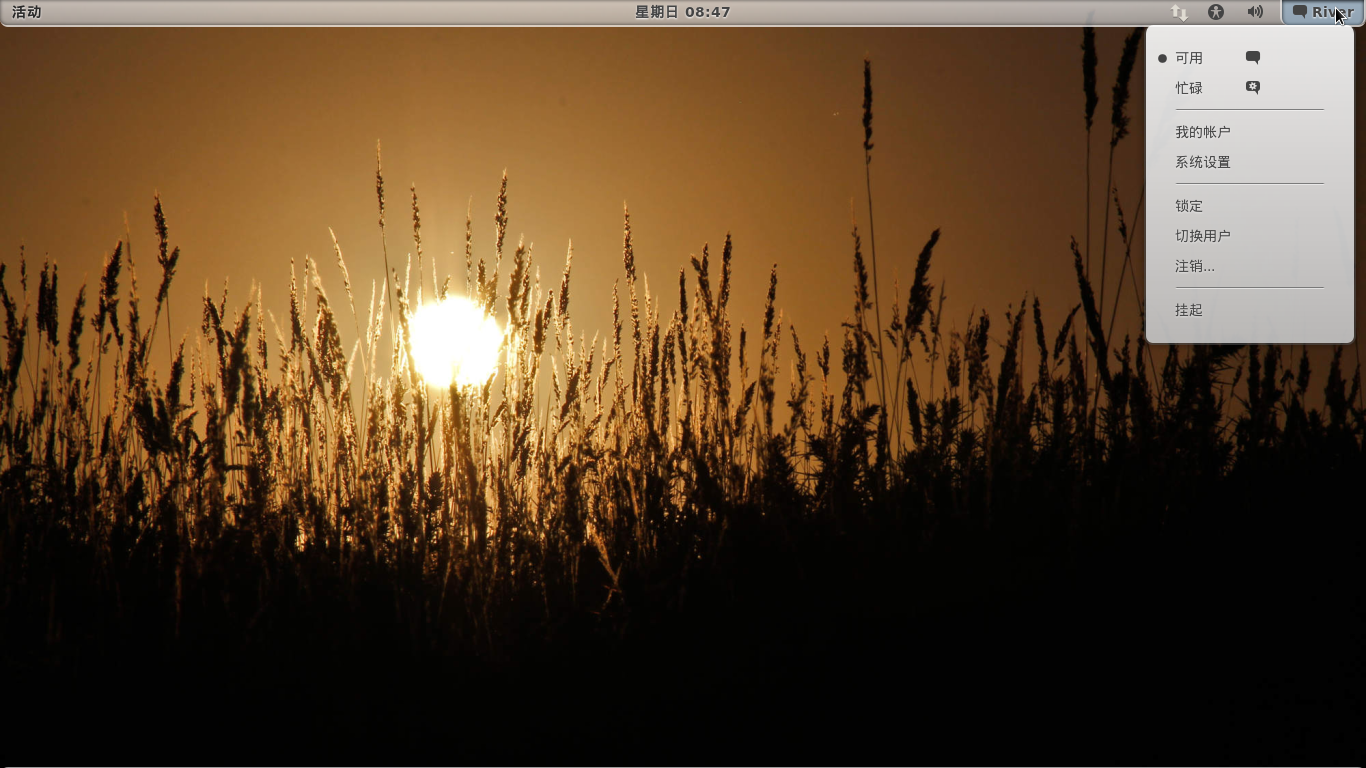Click the busy bubble icon beside 忙碌

click(x=1253, y=88)
